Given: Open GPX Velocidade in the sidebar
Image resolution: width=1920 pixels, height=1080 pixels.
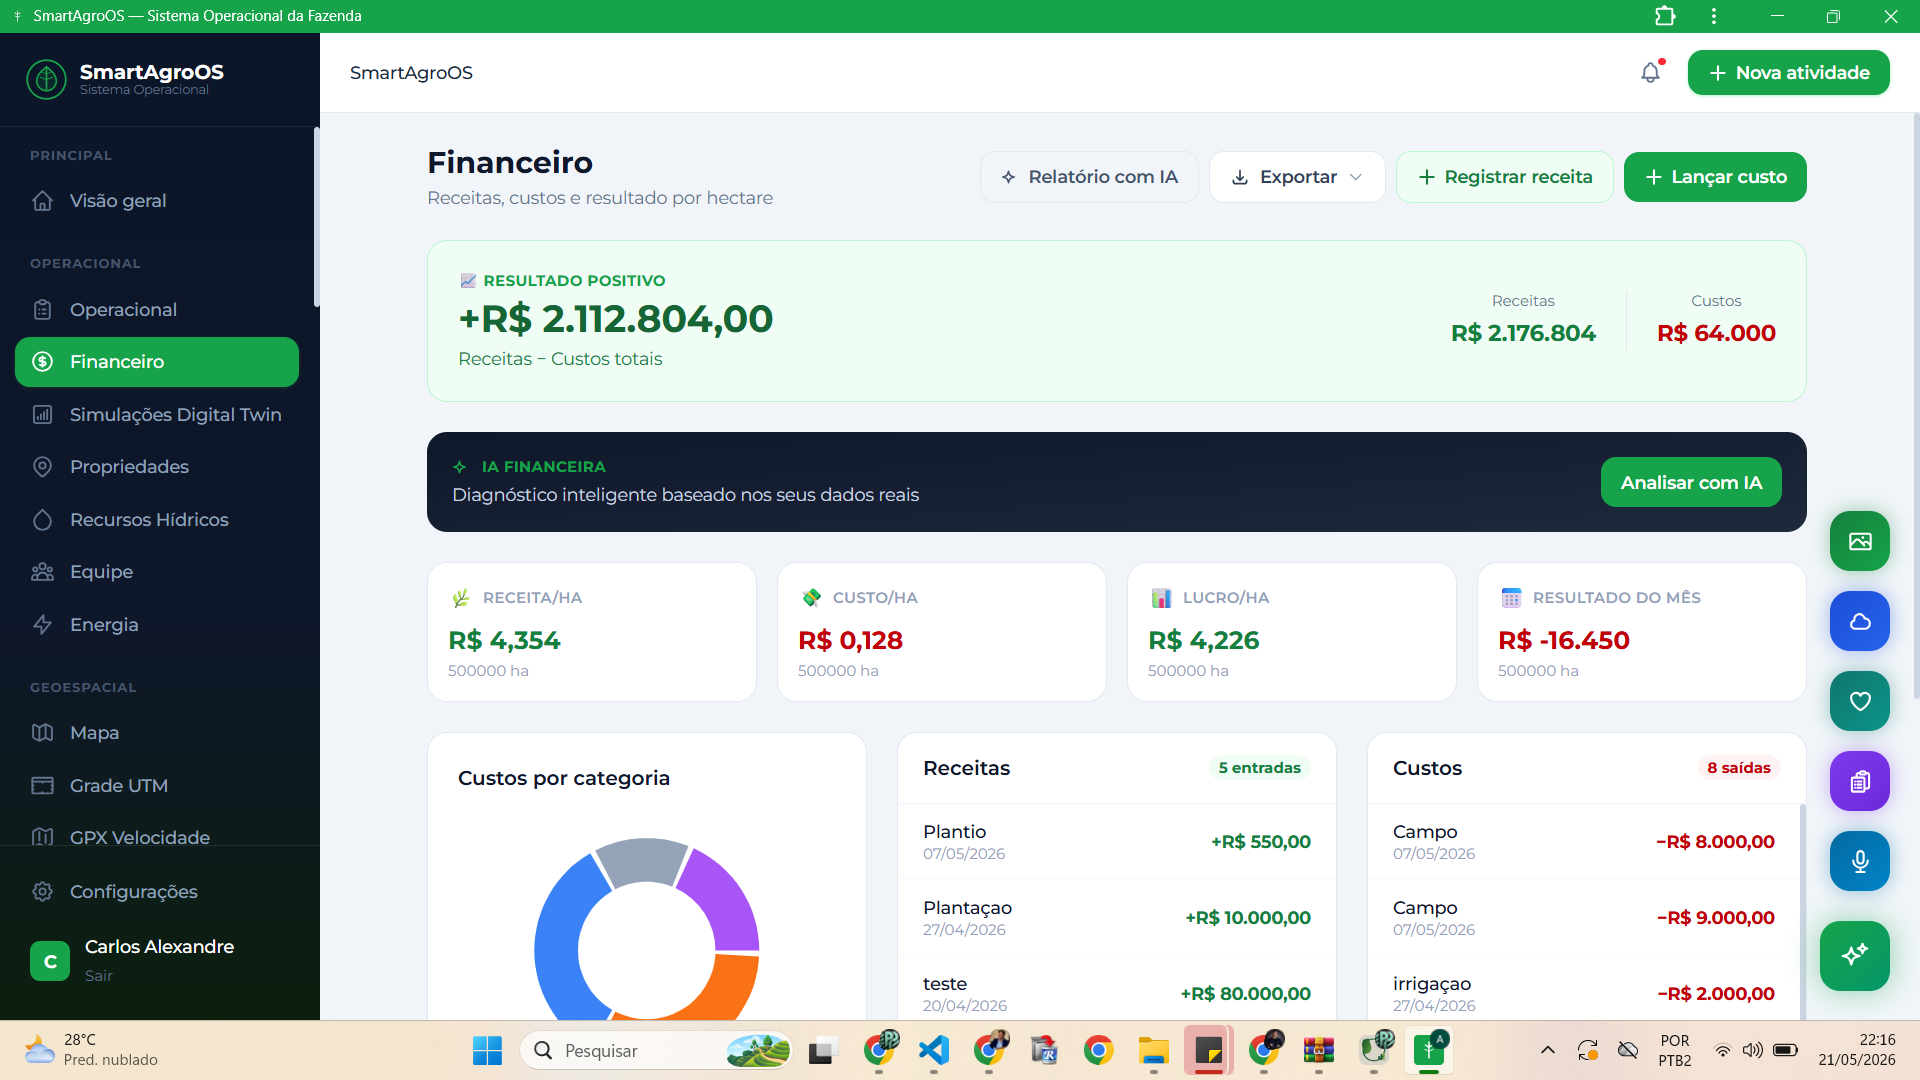Looking at the screenshot, I should (157, 836).
